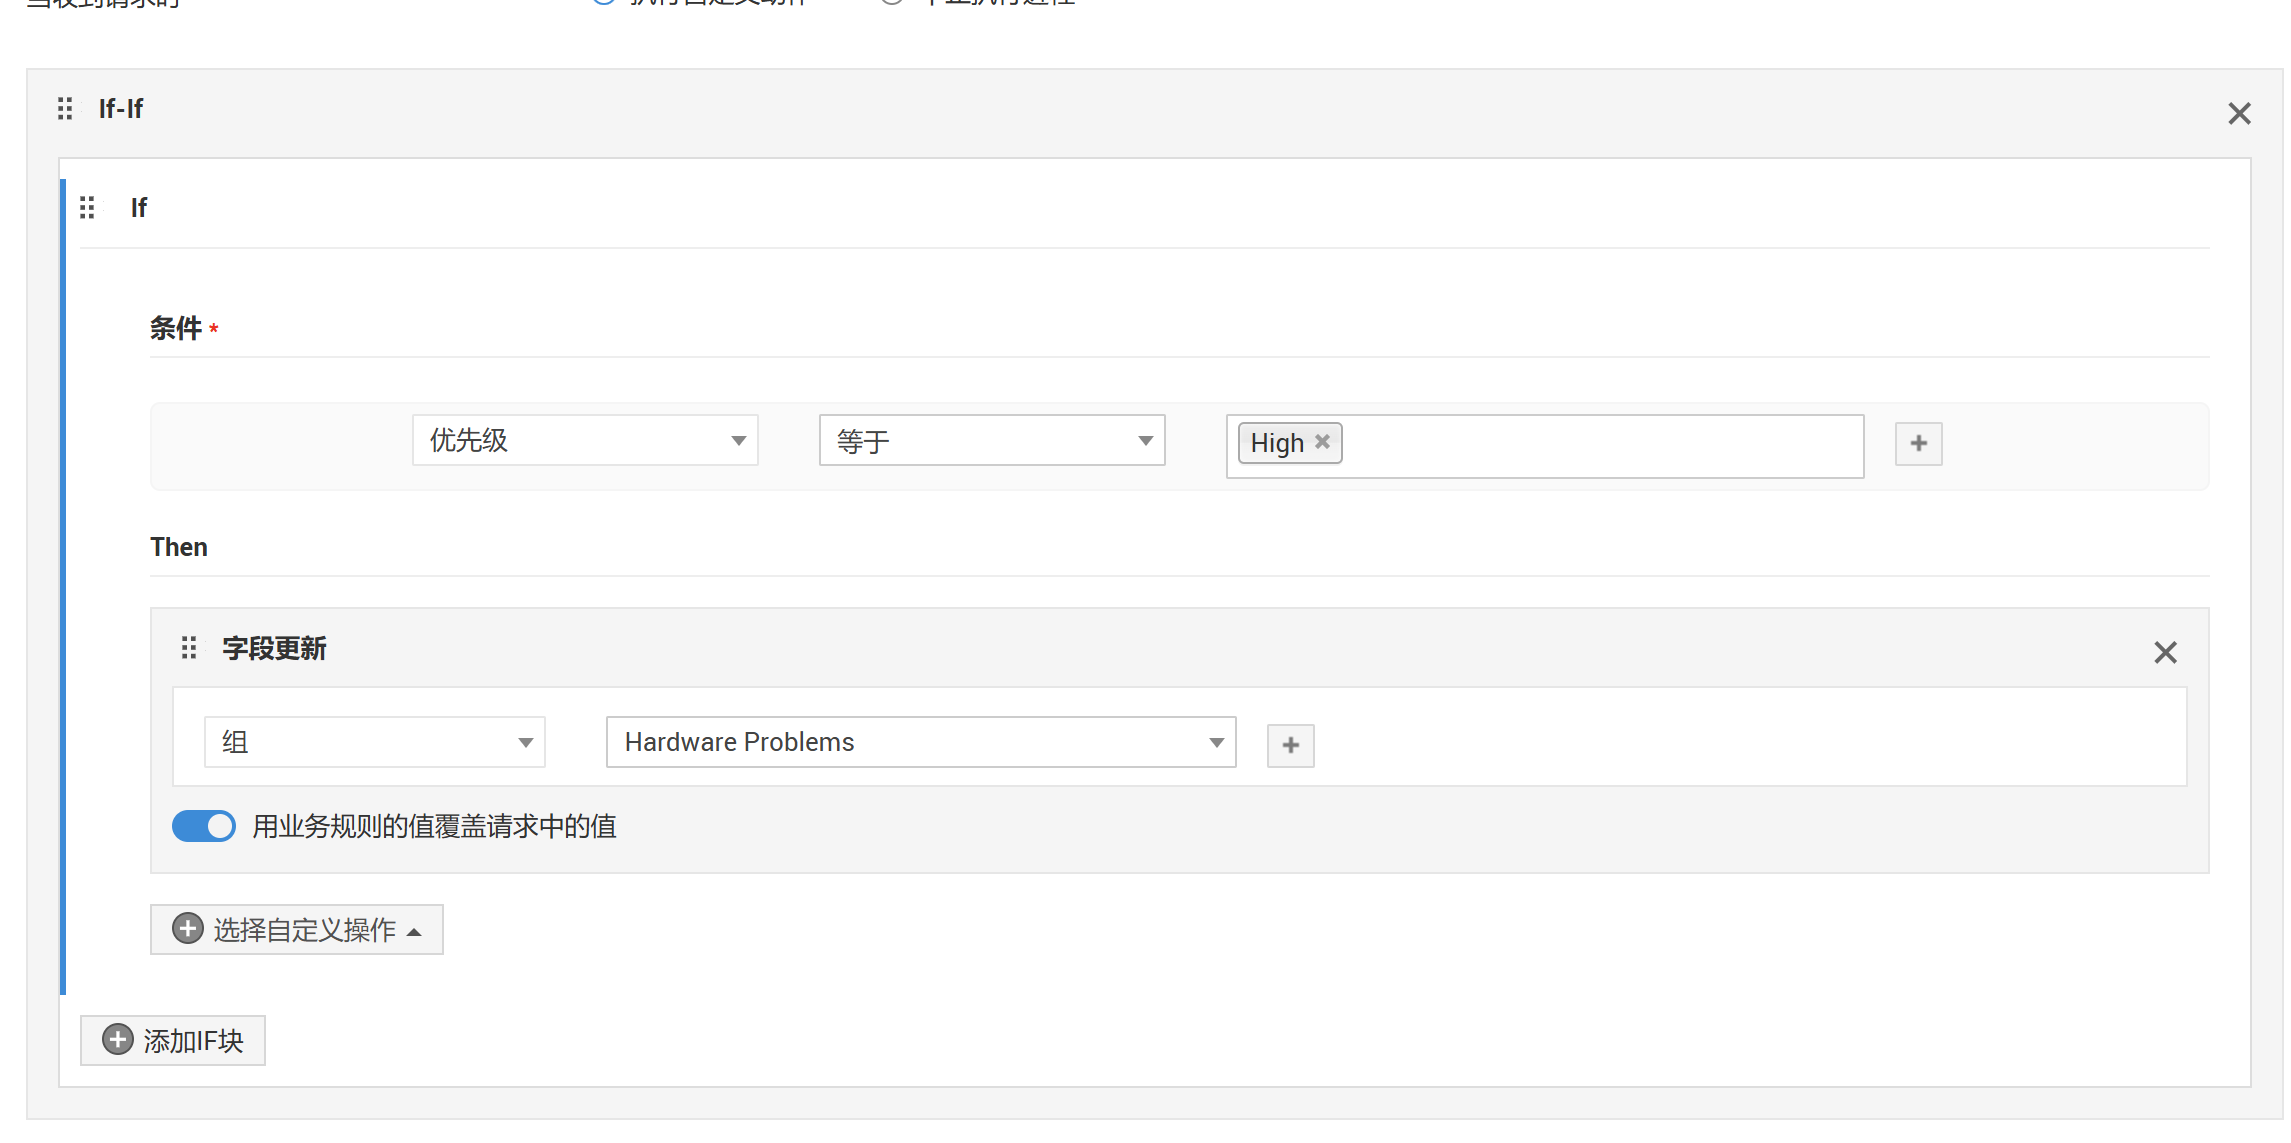Remove the High tag
Image resolution: width=2291 pixels, height=1143 pixels.
[x=1322, y=441]
